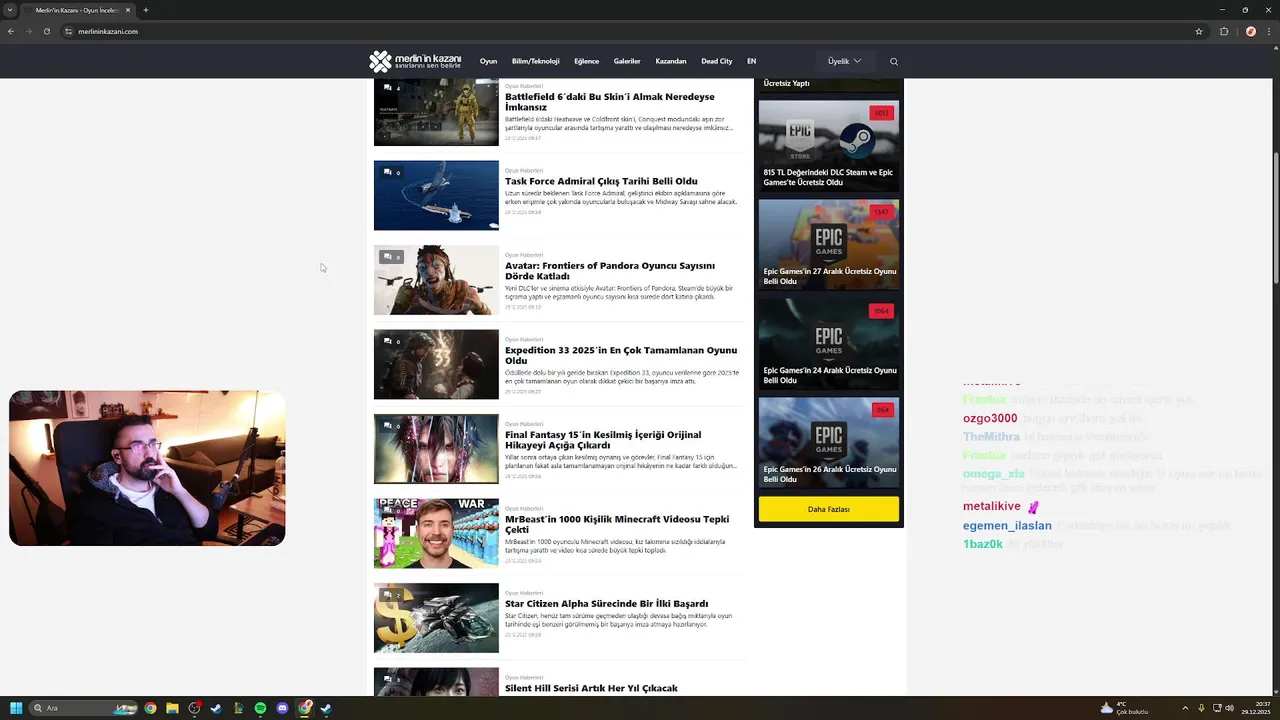Click the Daha Fazlası button
The width and height of the screenshot is (1280, 720).
pos(828,509)
